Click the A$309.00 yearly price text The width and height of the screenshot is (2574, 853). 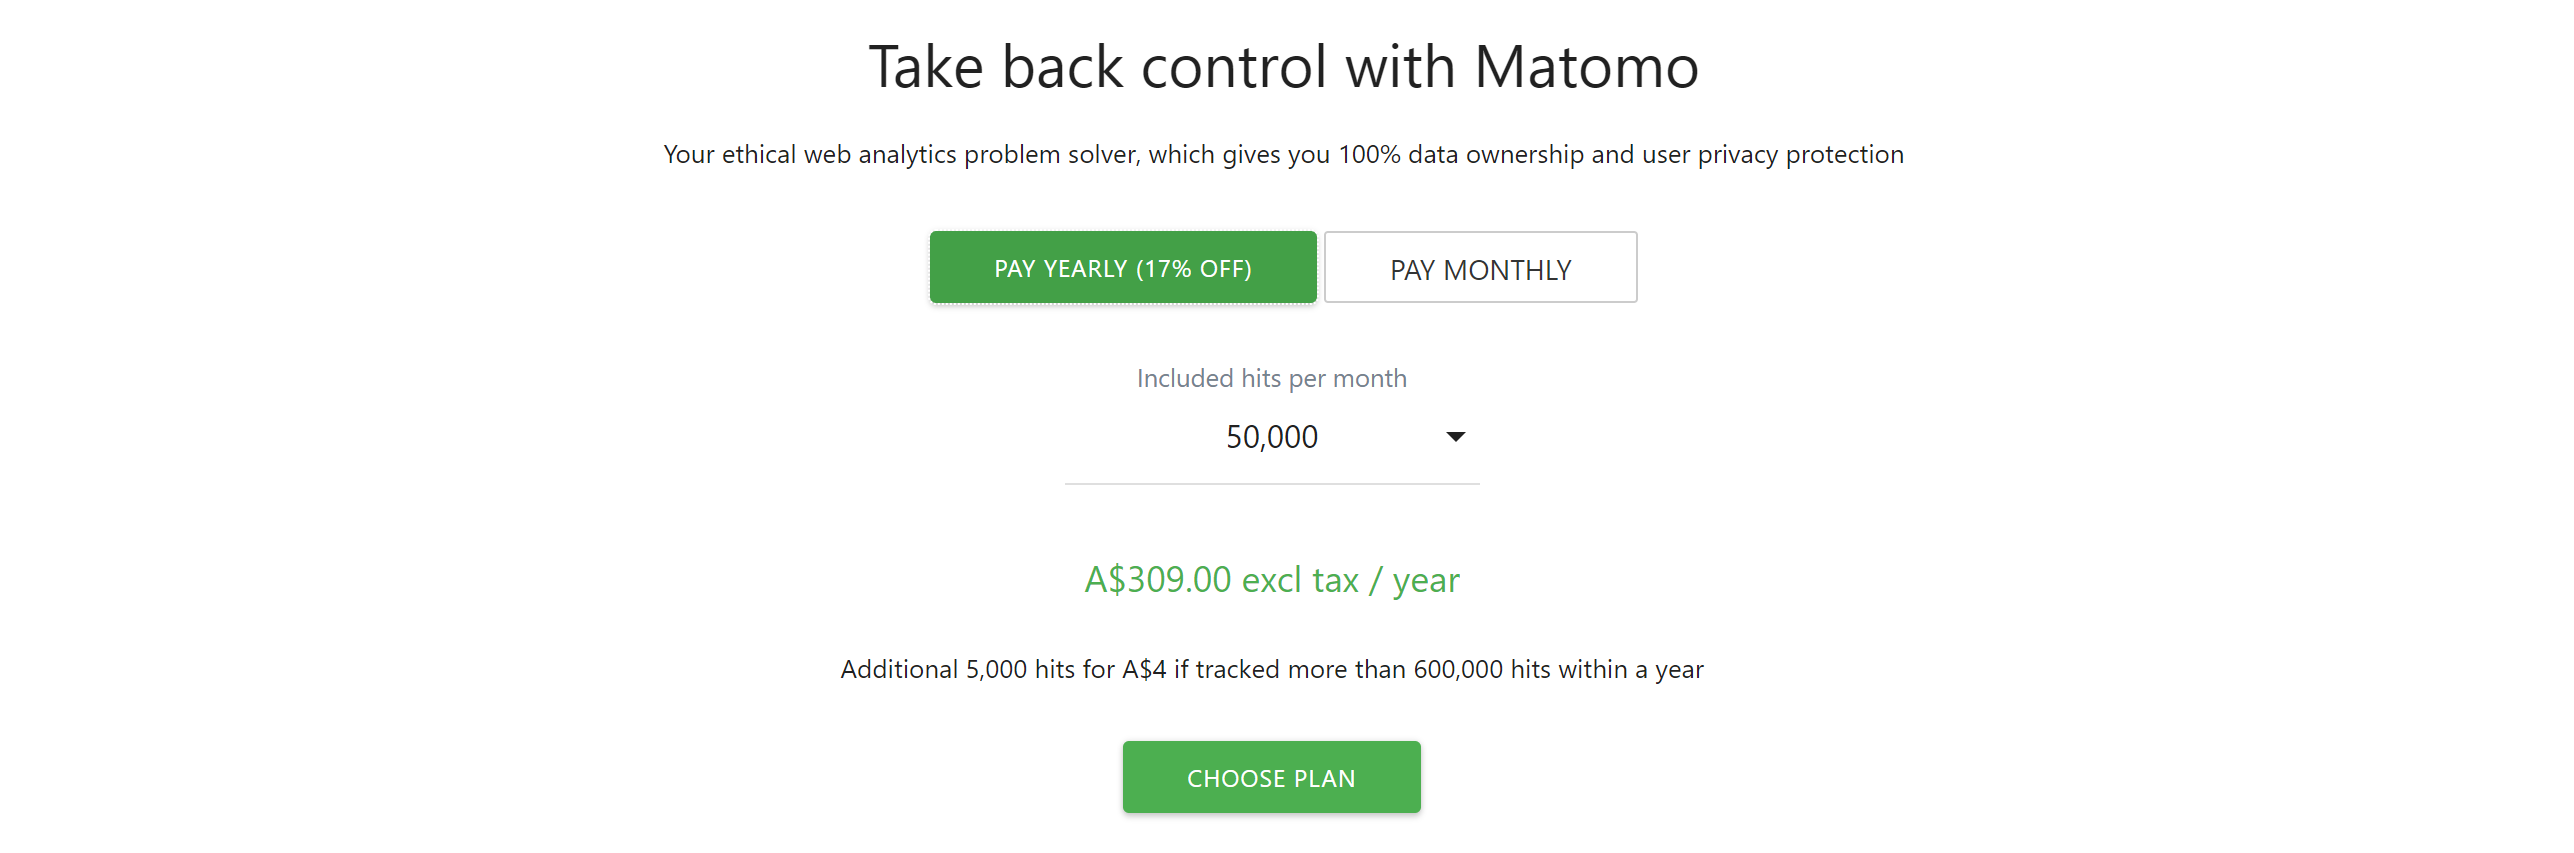(x=1271, y=578)
